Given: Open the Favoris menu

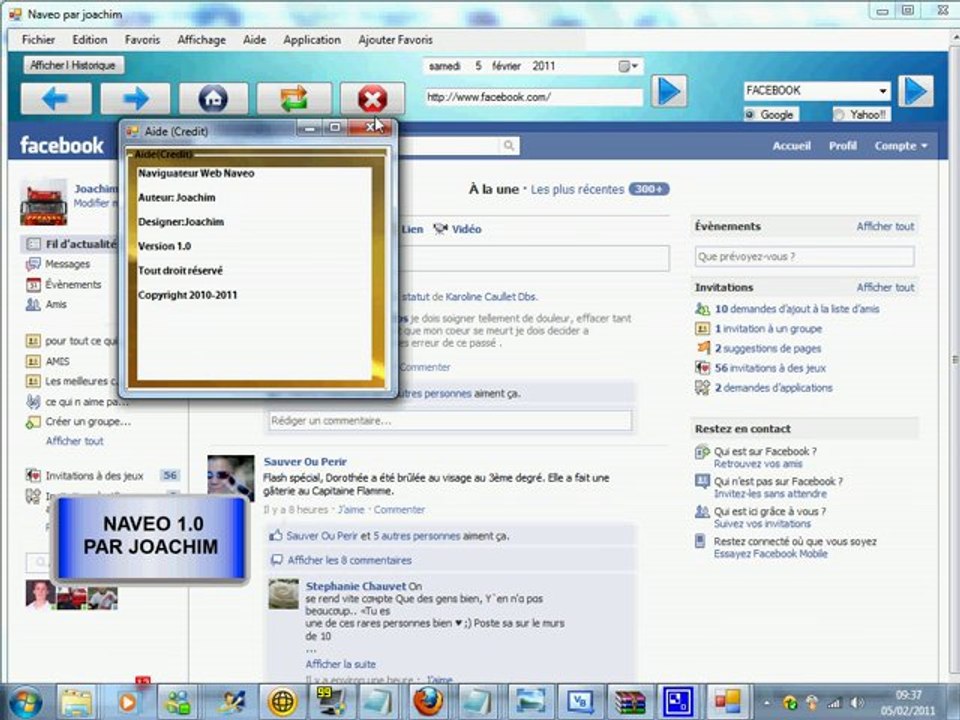Looking at the screenshot, I should click(142, 40).
